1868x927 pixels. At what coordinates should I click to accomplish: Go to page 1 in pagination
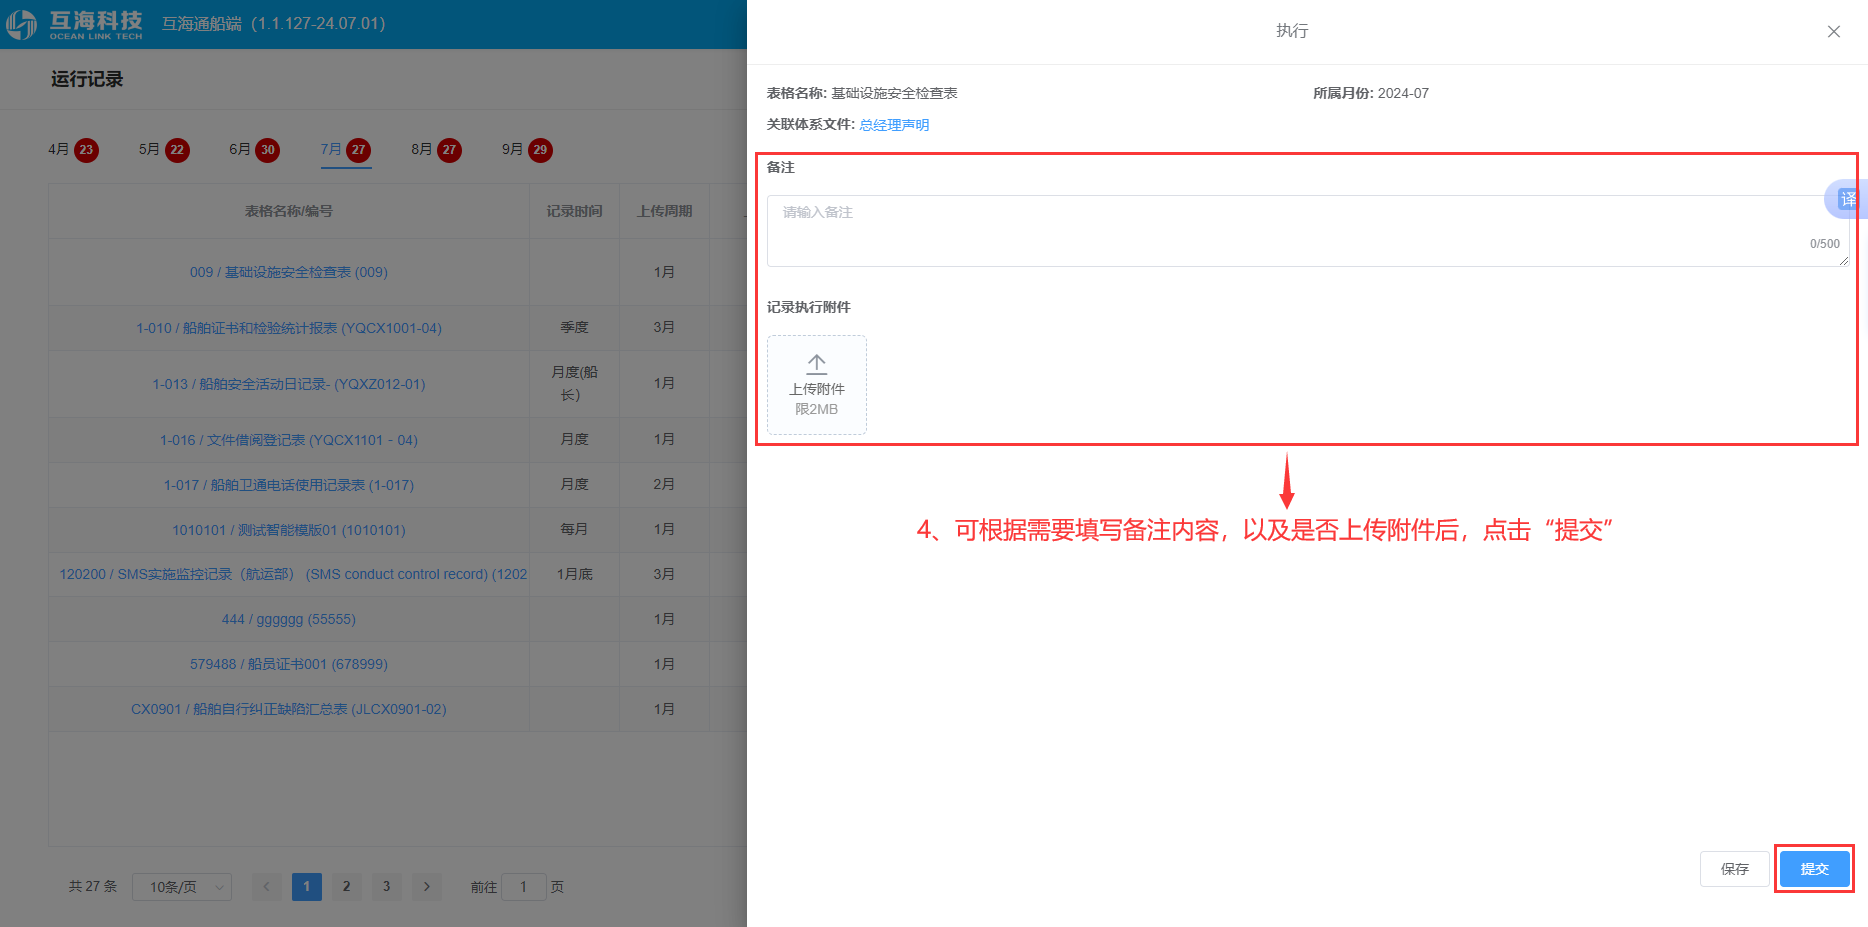(307, 887)
